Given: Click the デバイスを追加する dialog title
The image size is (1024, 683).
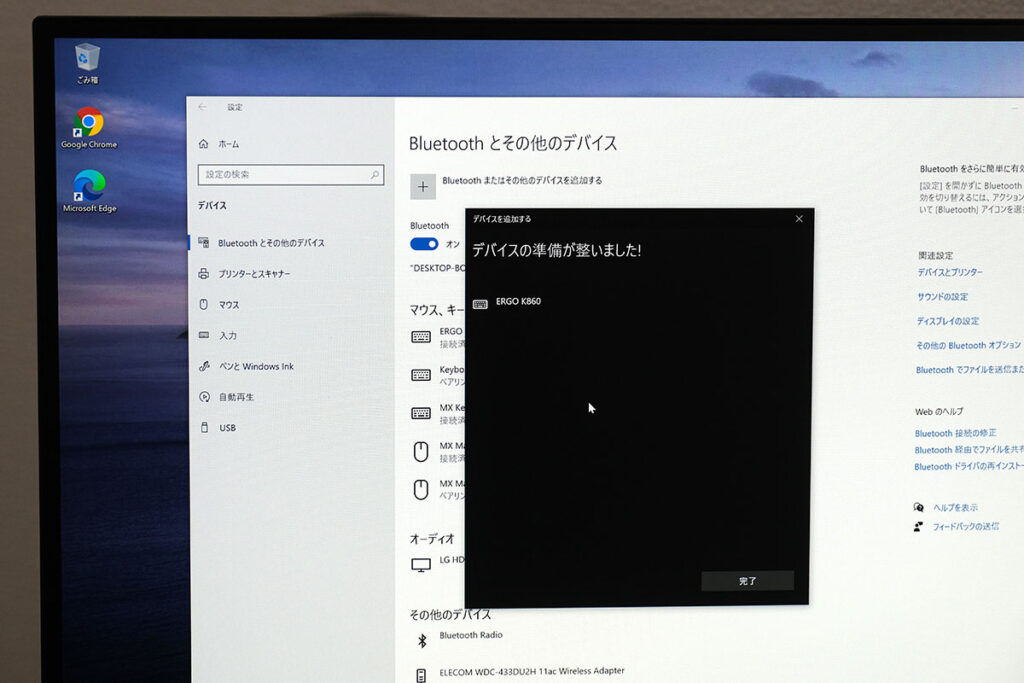Looking at the screenshot, I should coord(502,219).
